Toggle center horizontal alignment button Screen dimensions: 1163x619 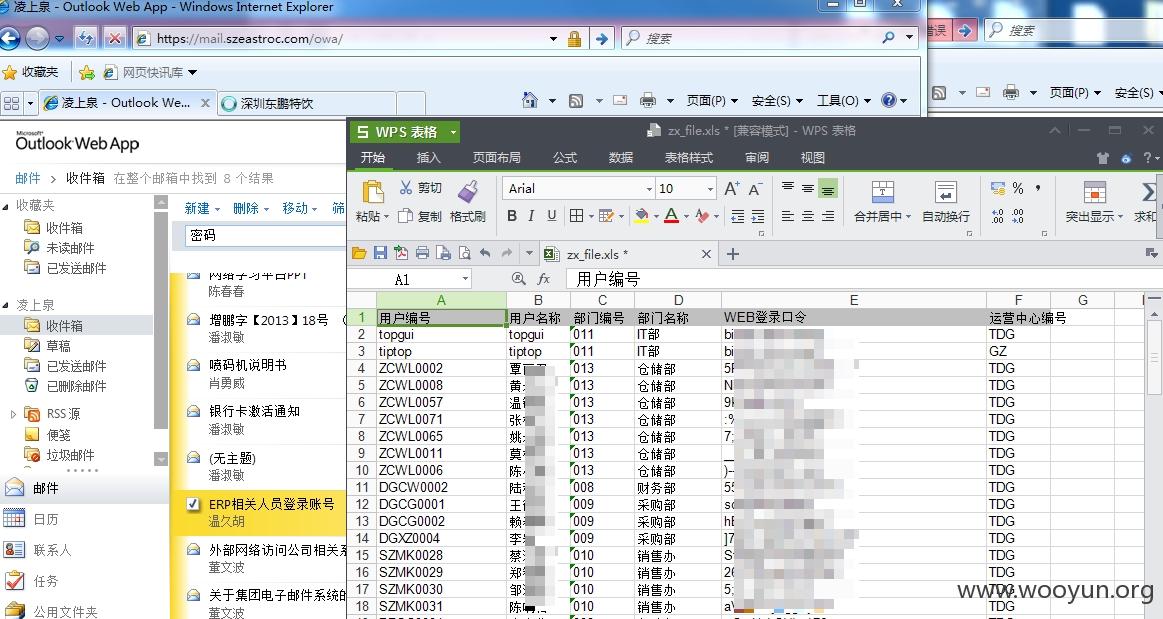[x=808, y=216]
